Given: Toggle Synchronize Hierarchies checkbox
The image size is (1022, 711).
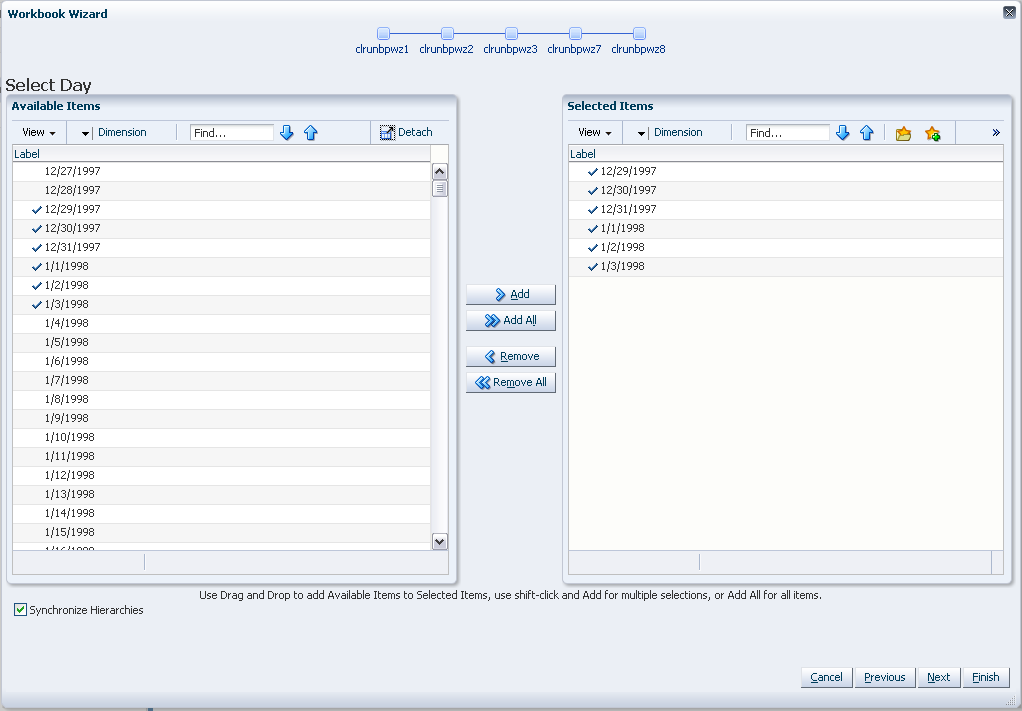Looking at the screenshot, I should [21, 610].
